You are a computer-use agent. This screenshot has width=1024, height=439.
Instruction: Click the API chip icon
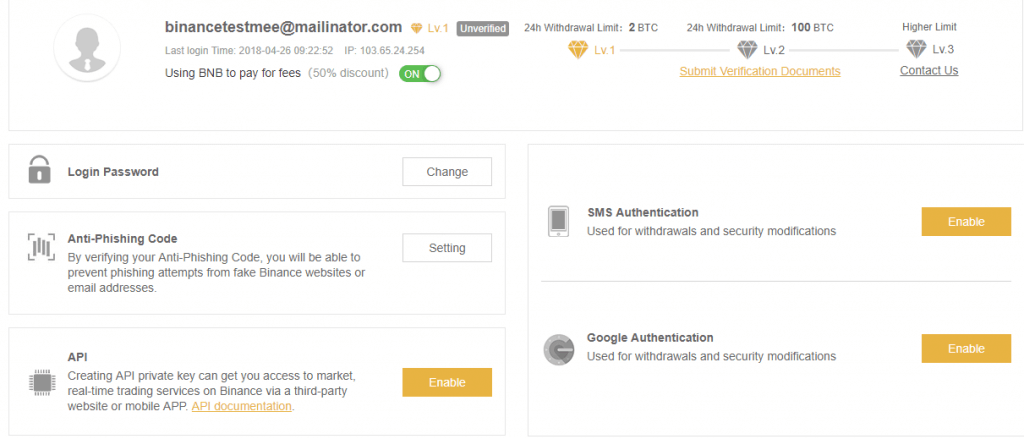click(42, 382)
